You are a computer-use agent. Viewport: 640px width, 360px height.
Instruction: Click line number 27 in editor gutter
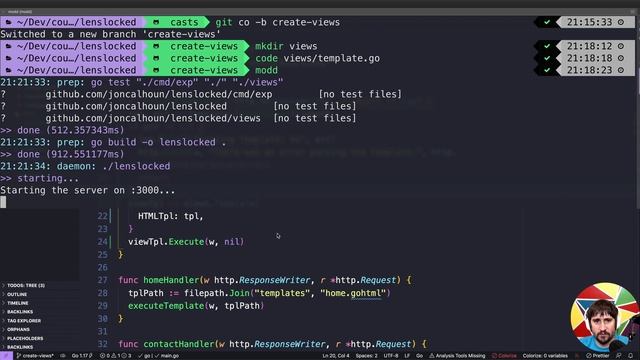tap(102, 280)
